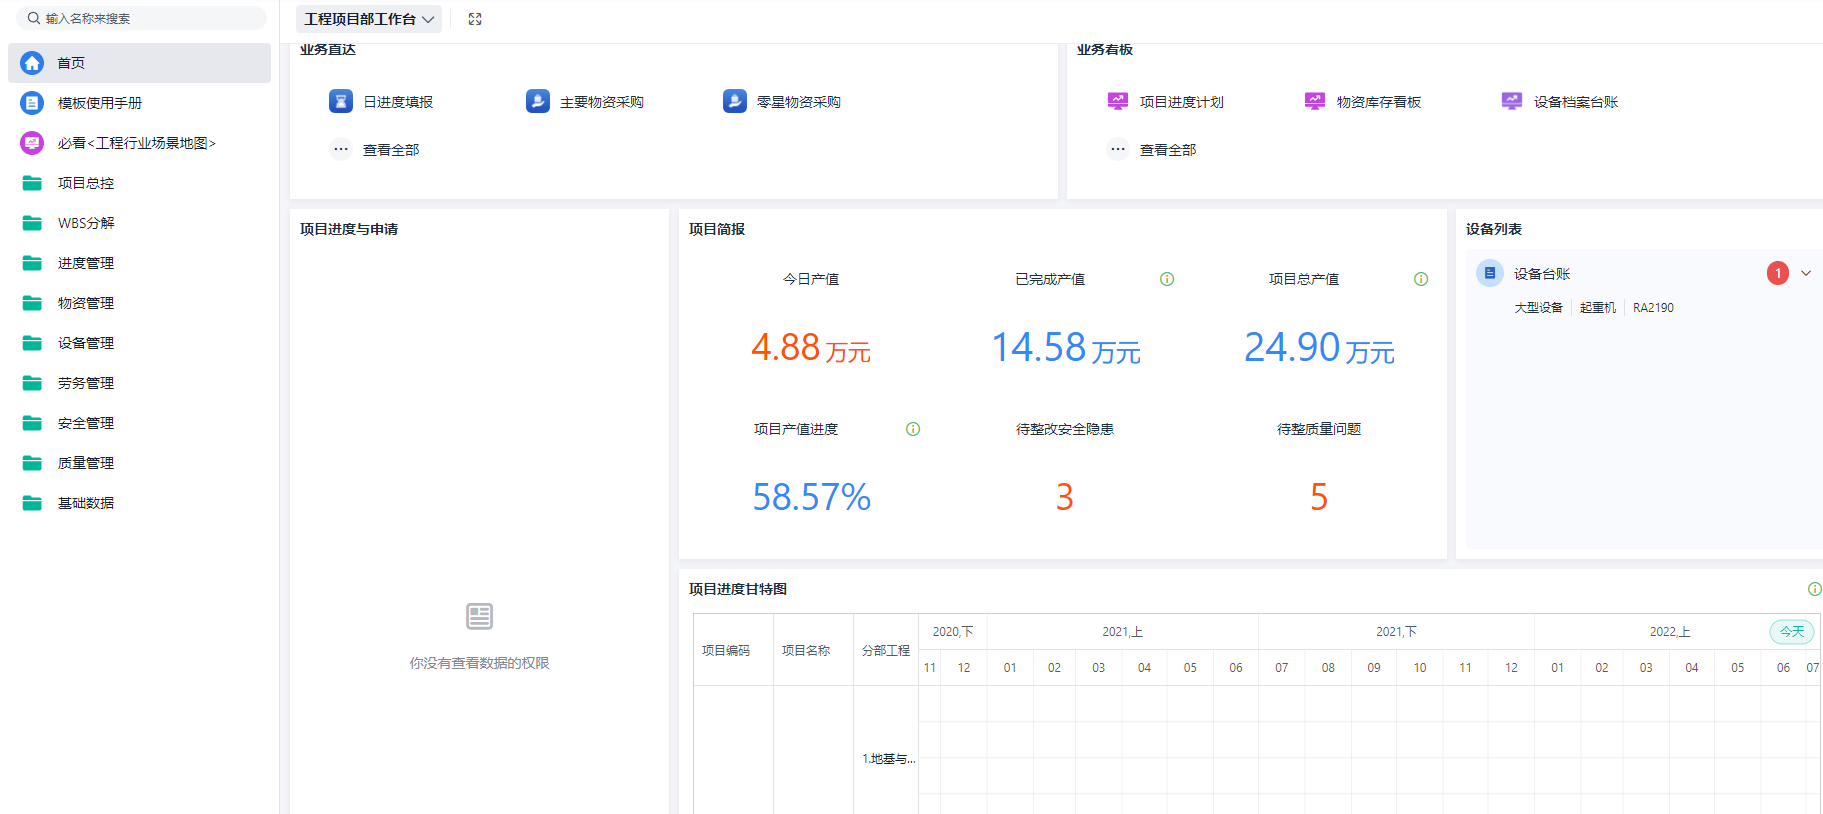Click the ellipsis icon under 业务看板
This screenshot has width=1823, height=814.
coord(1118,149)
